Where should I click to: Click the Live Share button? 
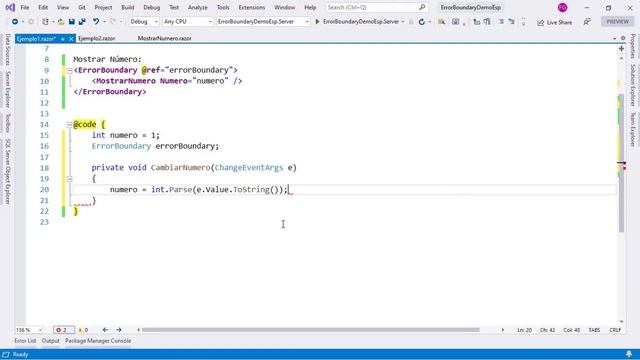[x=555, y=22]
